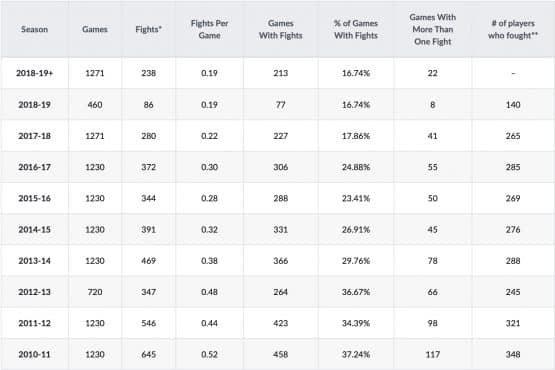Click the 645 fights value
This screenshot has height=370, width=555.
click(x=149, y=354)
